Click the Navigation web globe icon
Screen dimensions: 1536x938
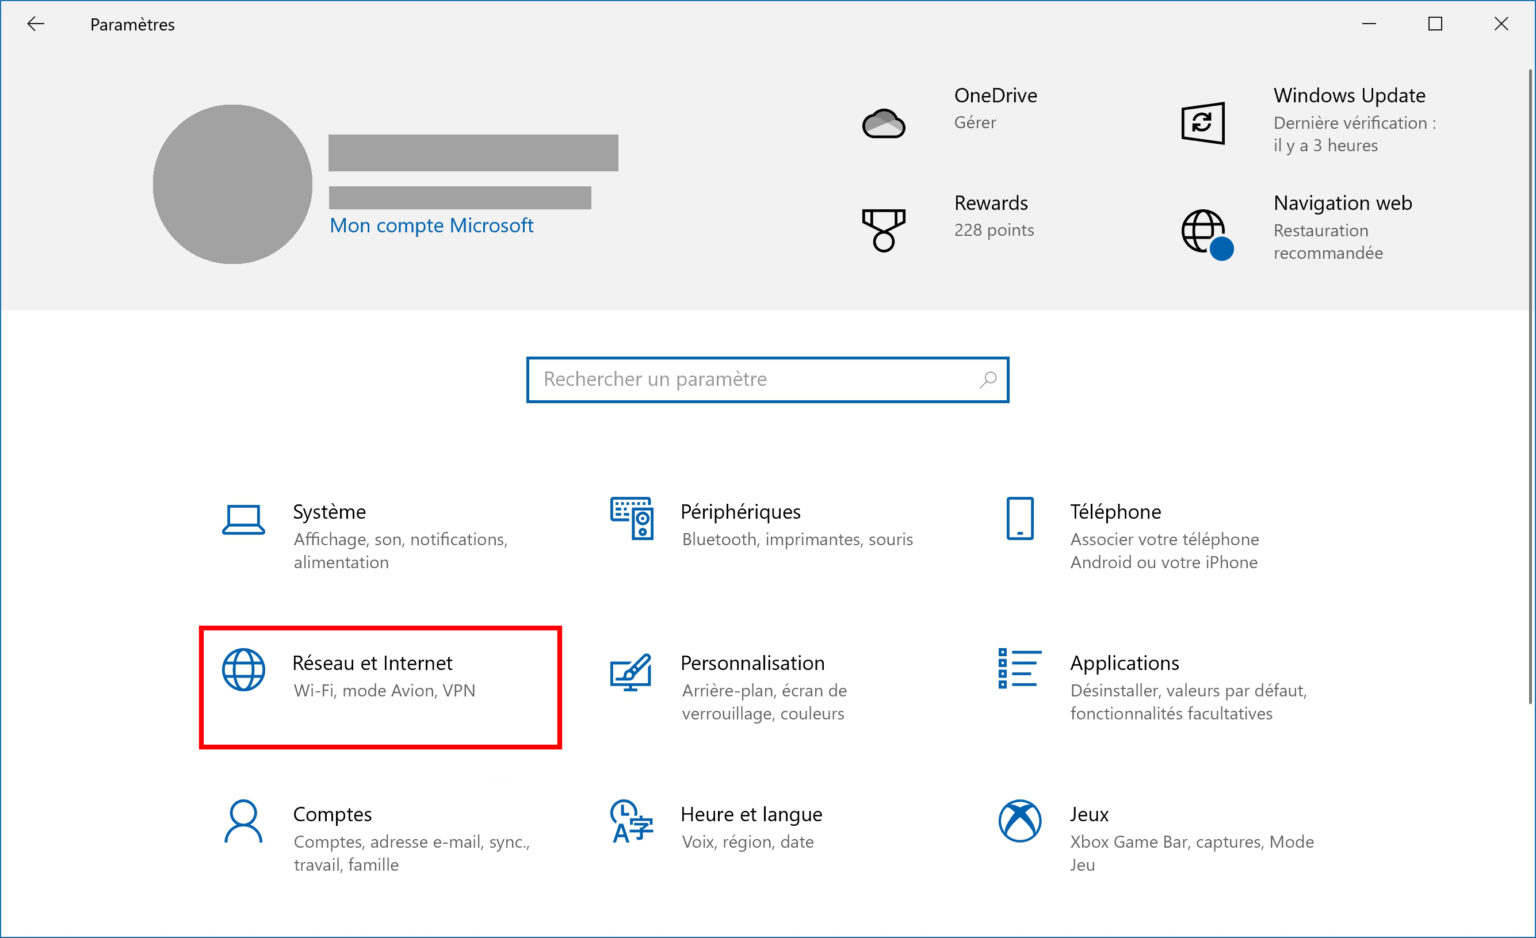[1205, 230]
